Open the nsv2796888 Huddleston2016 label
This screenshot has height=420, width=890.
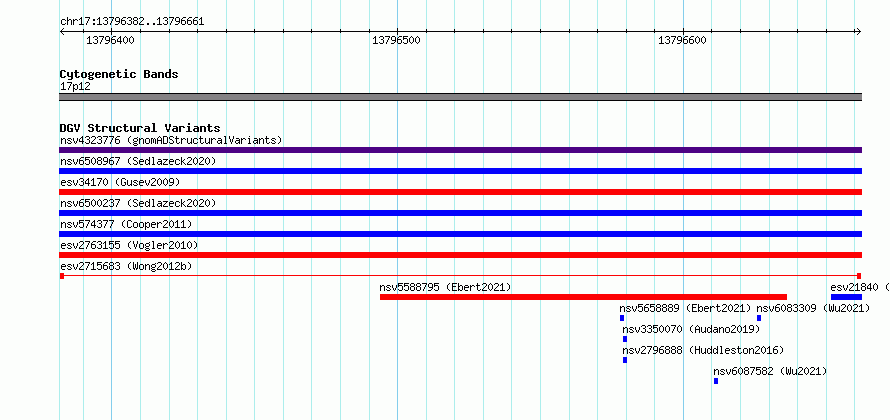[703, 350]
